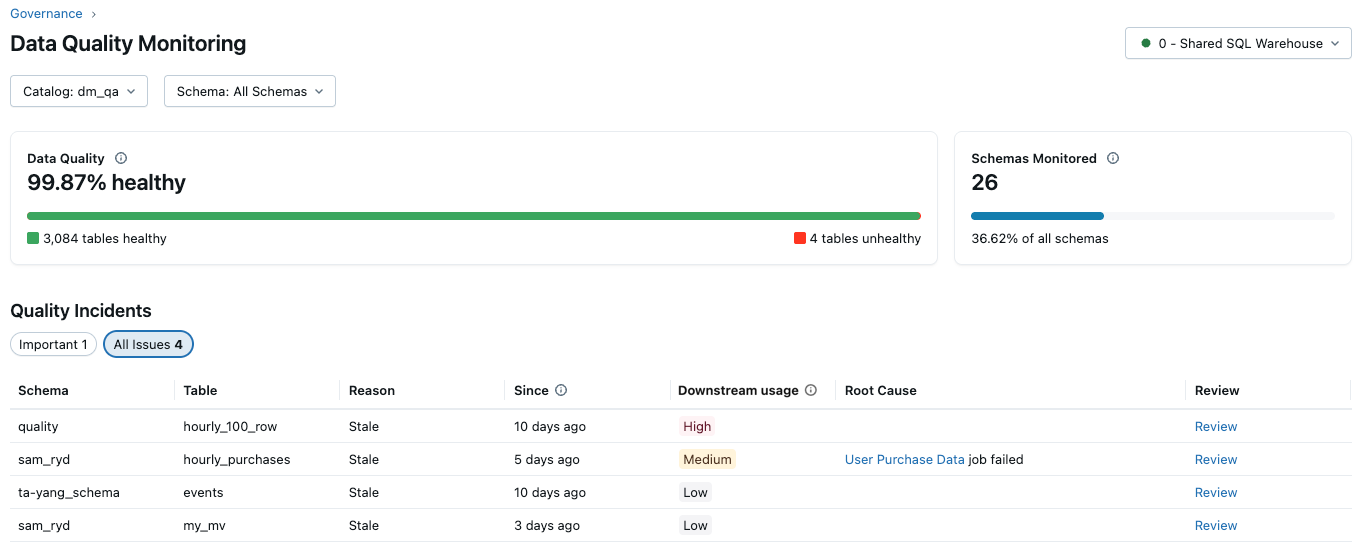This screenshot has width=1357, height=550.
Task: Select the All Issues 4 filter
Action: (148, 344)
